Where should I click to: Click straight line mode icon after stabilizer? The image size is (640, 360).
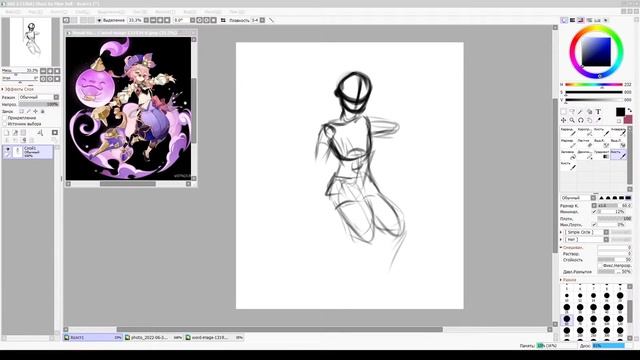click(x=271, y=20)
